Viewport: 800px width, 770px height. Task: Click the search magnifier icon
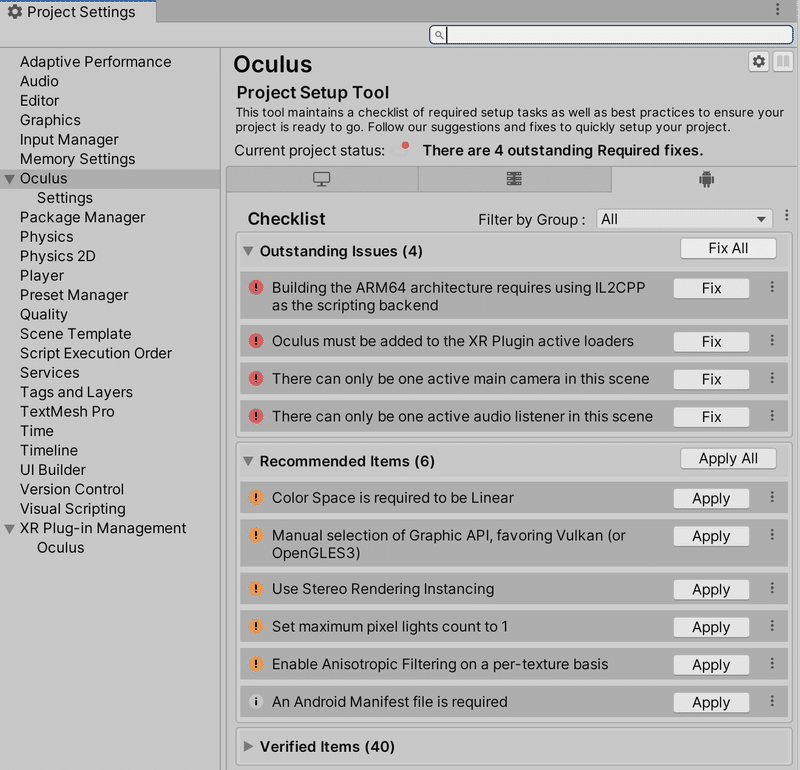pyautogui.click(x=439, y=35)
